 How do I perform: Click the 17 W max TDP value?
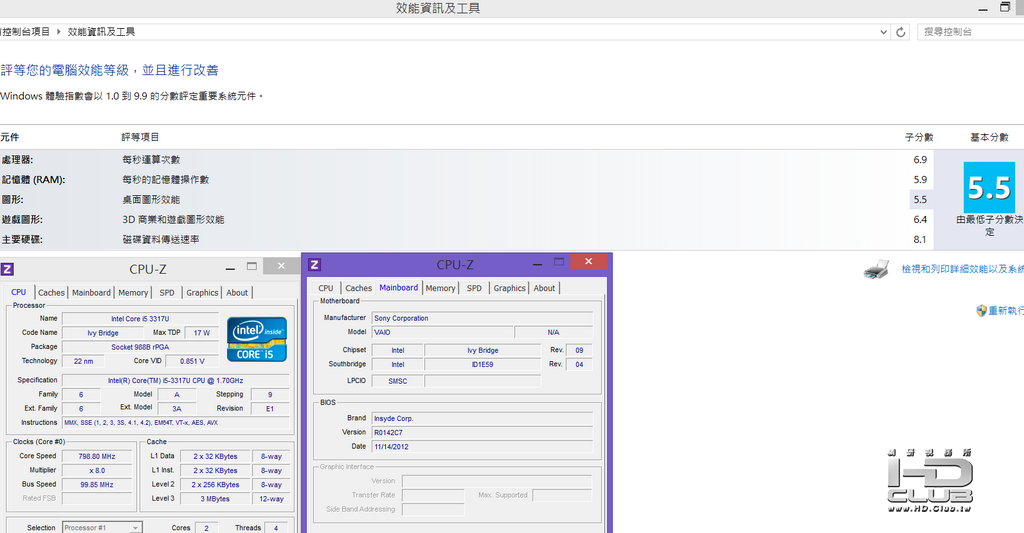click(x=202, y=333)
